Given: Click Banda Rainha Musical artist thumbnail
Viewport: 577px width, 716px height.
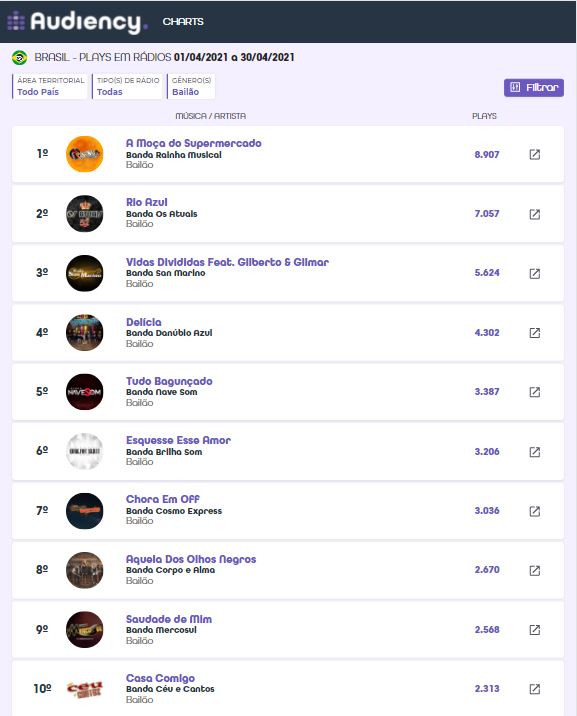Looking at the screenshot, I should point(84,154).
